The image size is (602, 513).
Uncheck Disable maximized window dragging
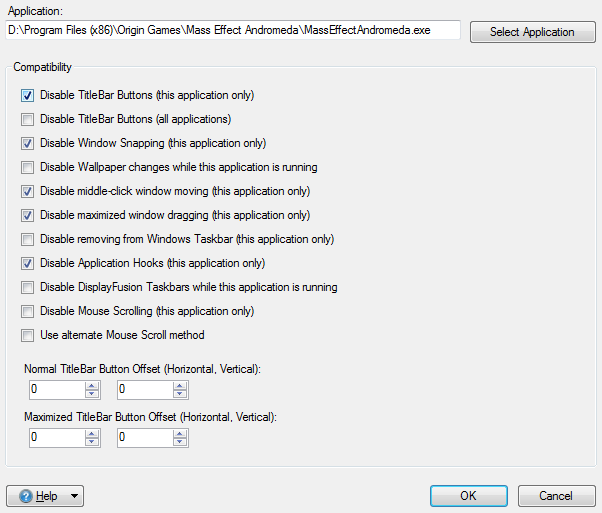point(27,216)
